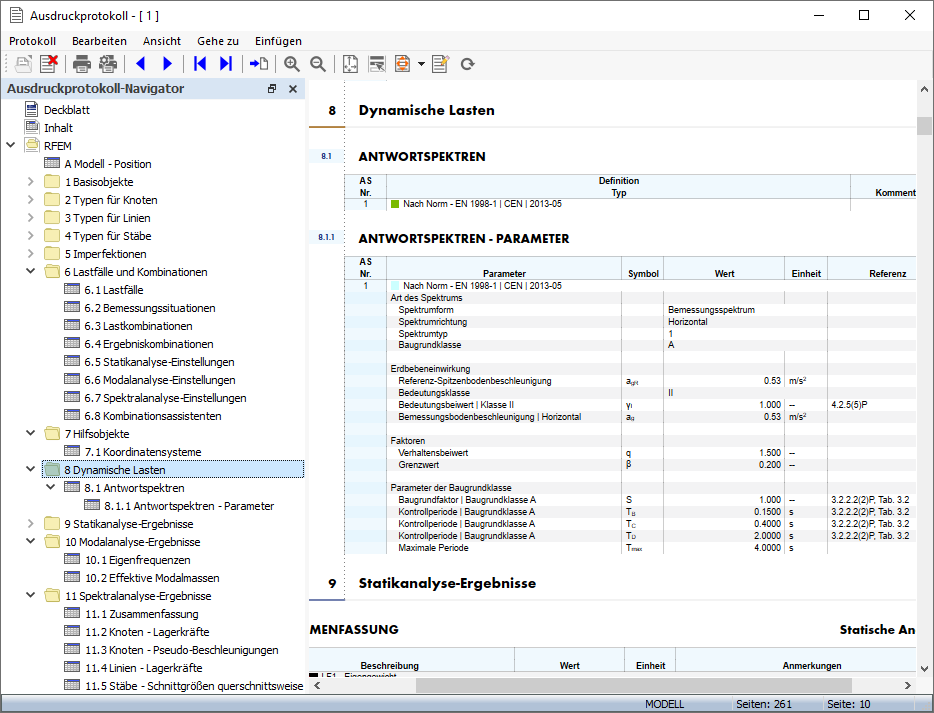Select 6.7 Spektralanalyse-Einstellungen in the navigator
The image size is (934, 713).
[164, 398]
